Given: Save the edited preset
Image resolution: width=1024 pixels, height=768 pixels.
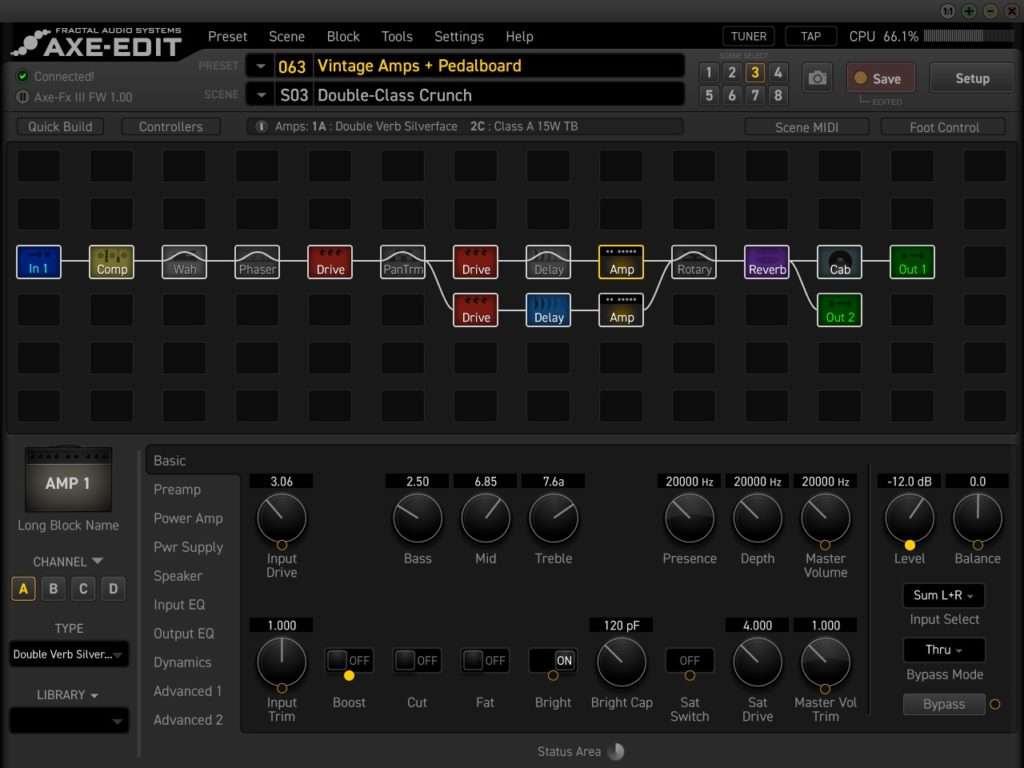Looking at the screenshot, I should (880, 78).
